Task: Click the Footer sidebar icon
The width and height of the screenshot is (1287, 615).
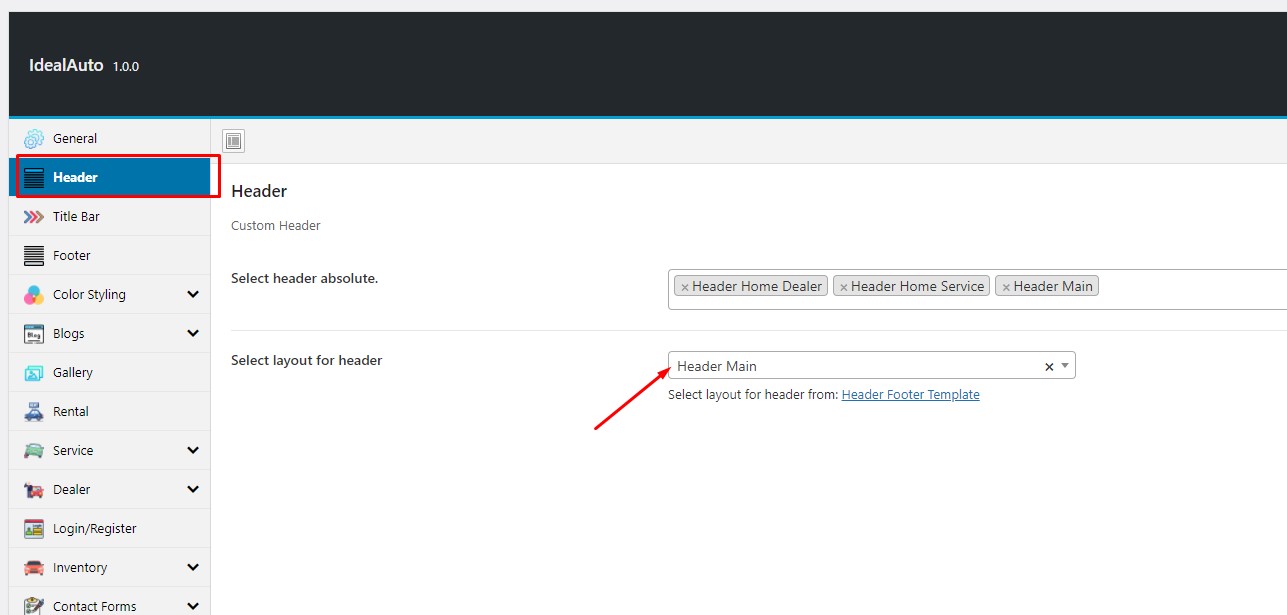Action: click(x=34, y=256)
